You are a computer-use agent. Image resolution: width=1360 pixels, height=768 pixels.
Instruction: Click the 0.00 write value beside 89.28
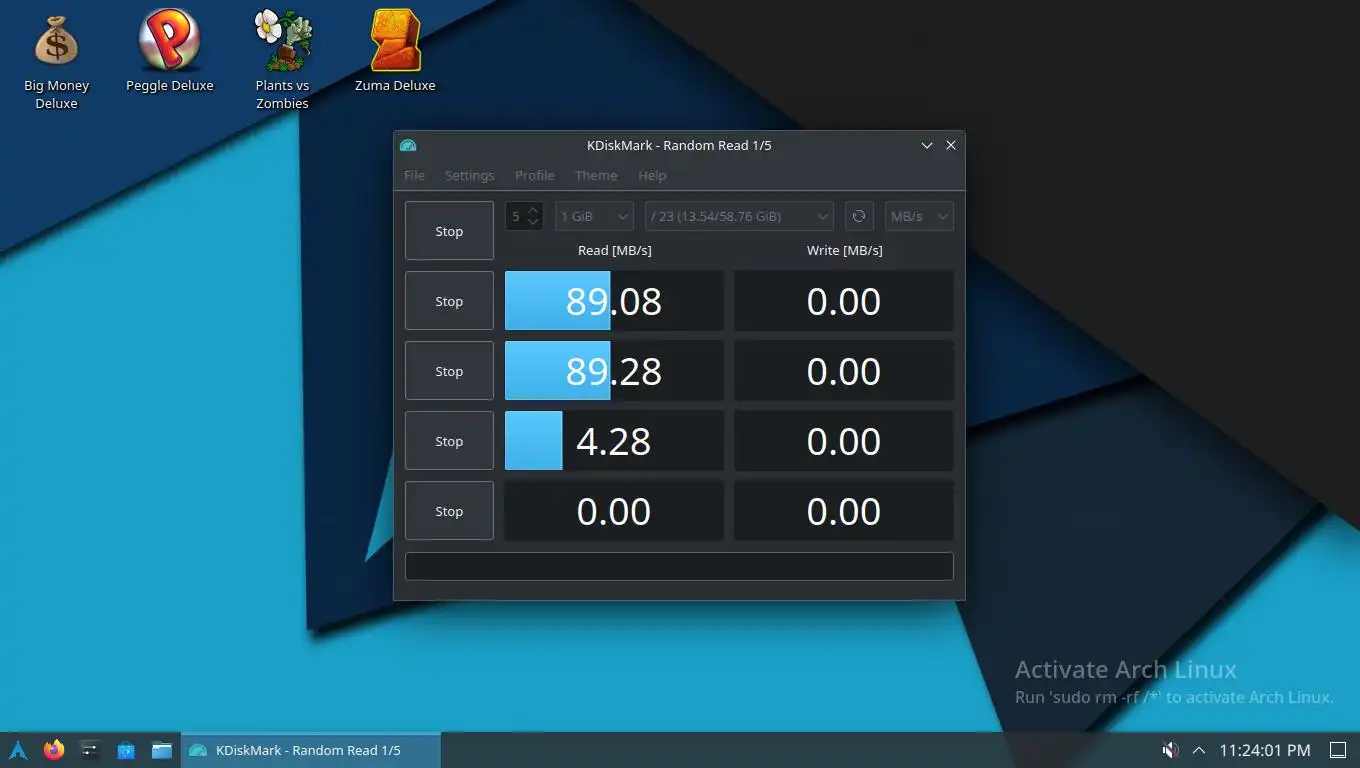844,371
